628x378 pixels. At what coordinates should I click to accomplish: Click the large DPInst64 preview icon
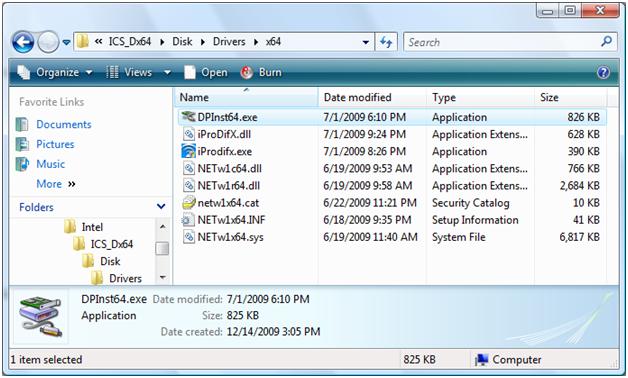tap(40, 316)
